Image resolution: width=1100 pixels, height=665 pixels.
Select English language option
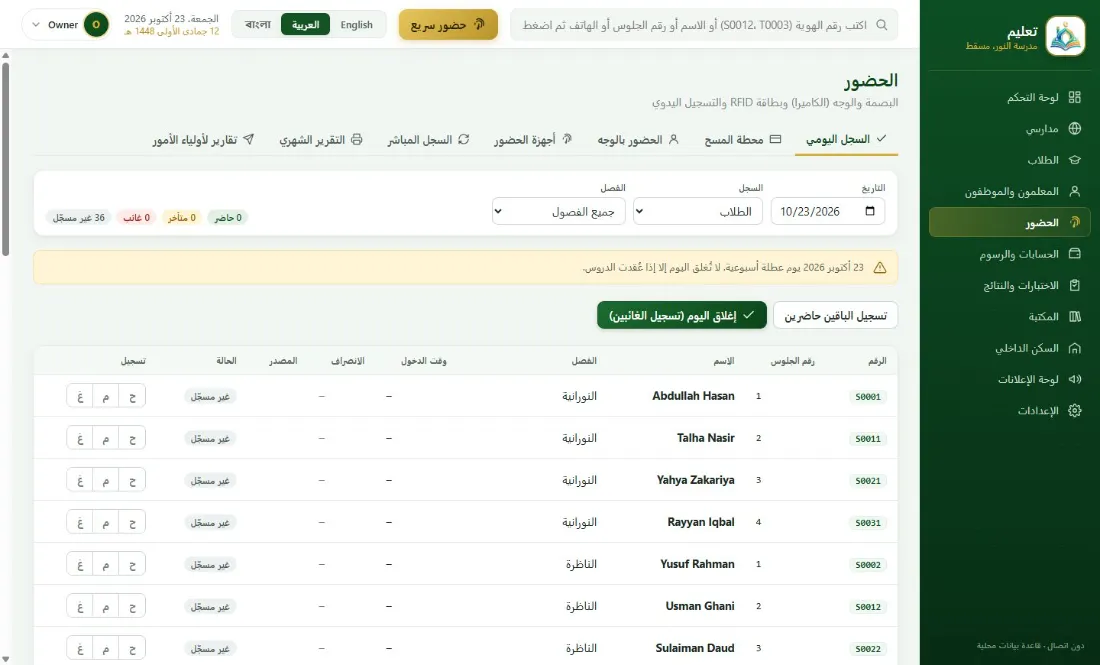(x=356, y=25)
